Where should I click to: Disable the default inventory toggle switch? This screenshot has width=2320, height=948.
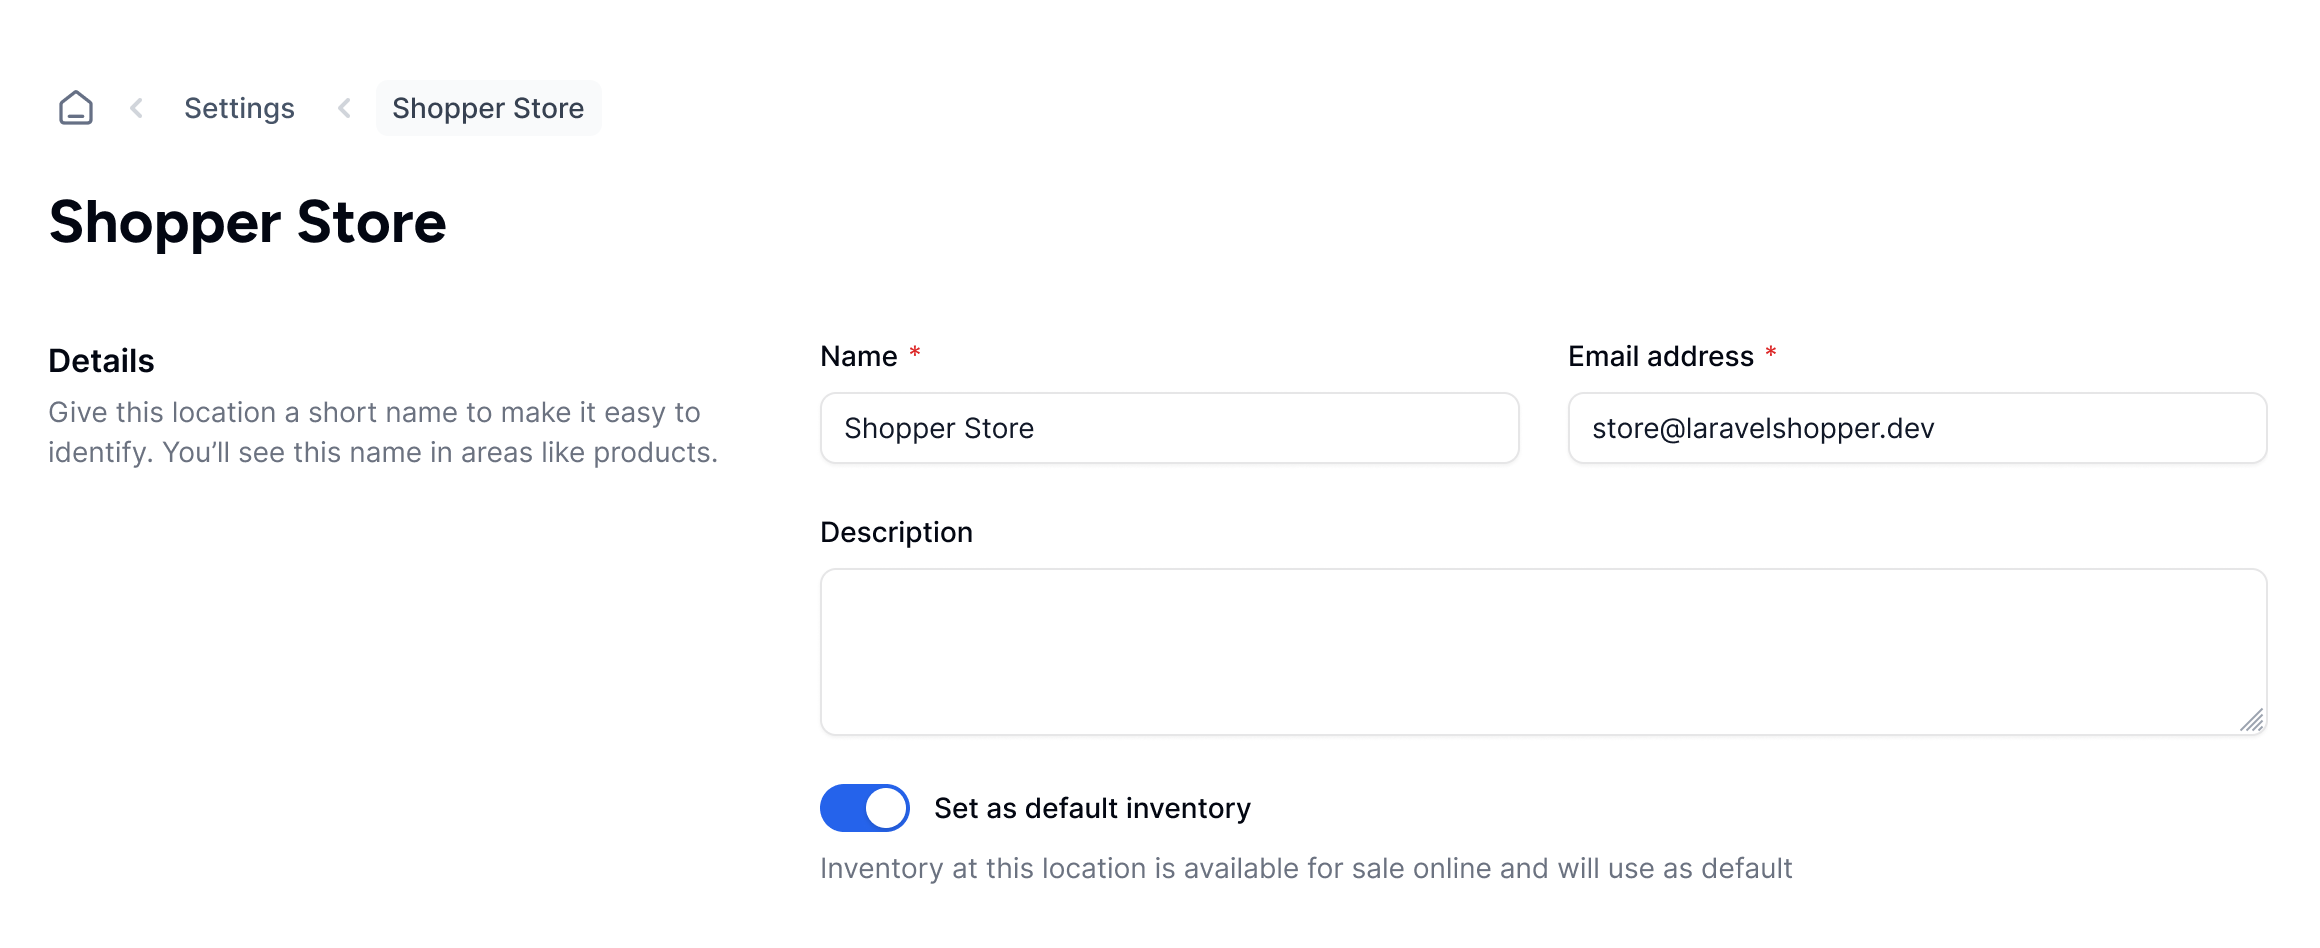coord(864,808)
